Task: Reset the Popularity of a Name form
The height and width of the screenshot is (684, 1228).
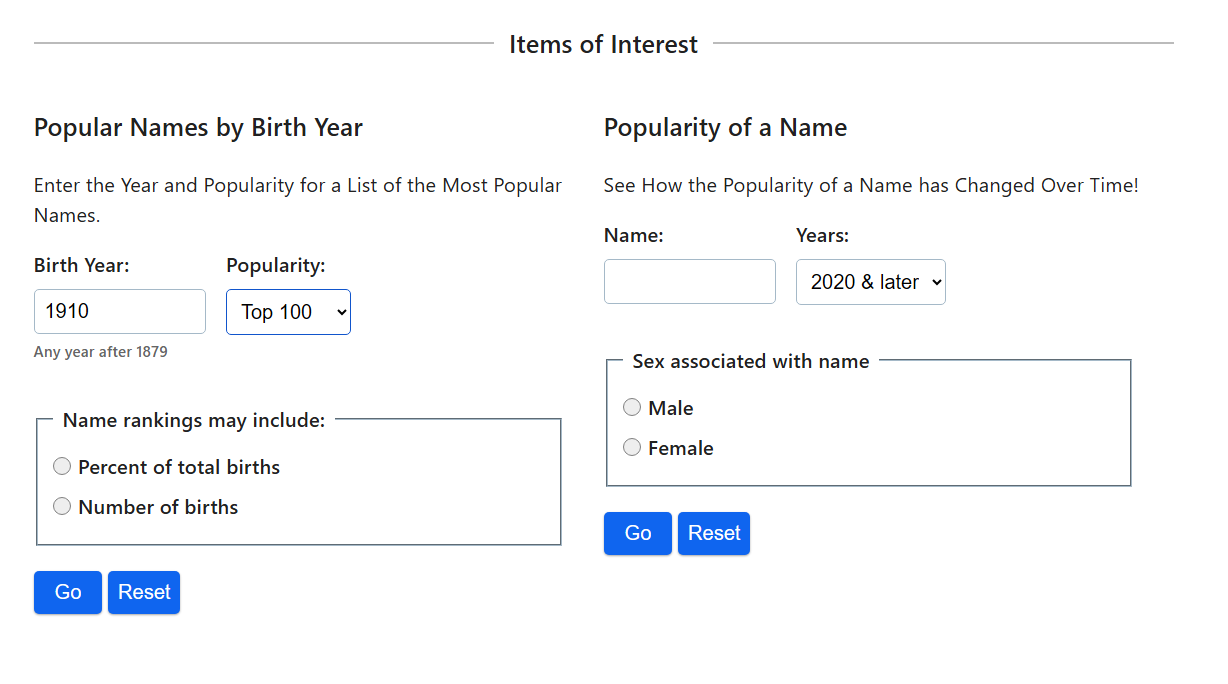Action: click(714, 533)
